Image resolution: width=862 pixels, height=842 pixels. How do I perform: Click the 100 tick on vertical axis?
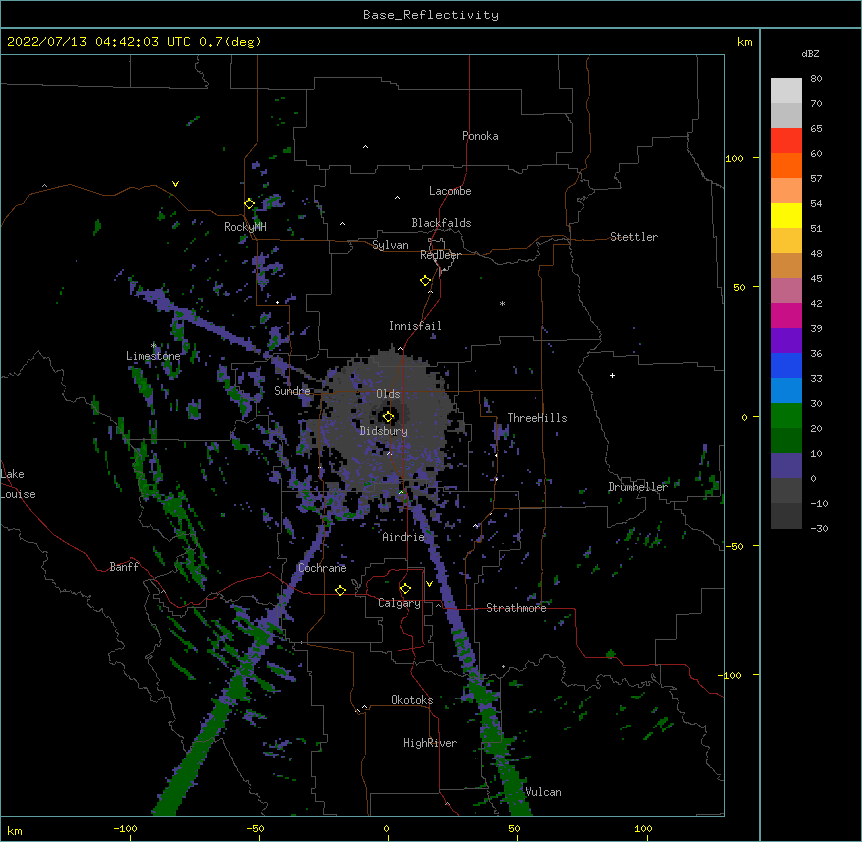734,158
